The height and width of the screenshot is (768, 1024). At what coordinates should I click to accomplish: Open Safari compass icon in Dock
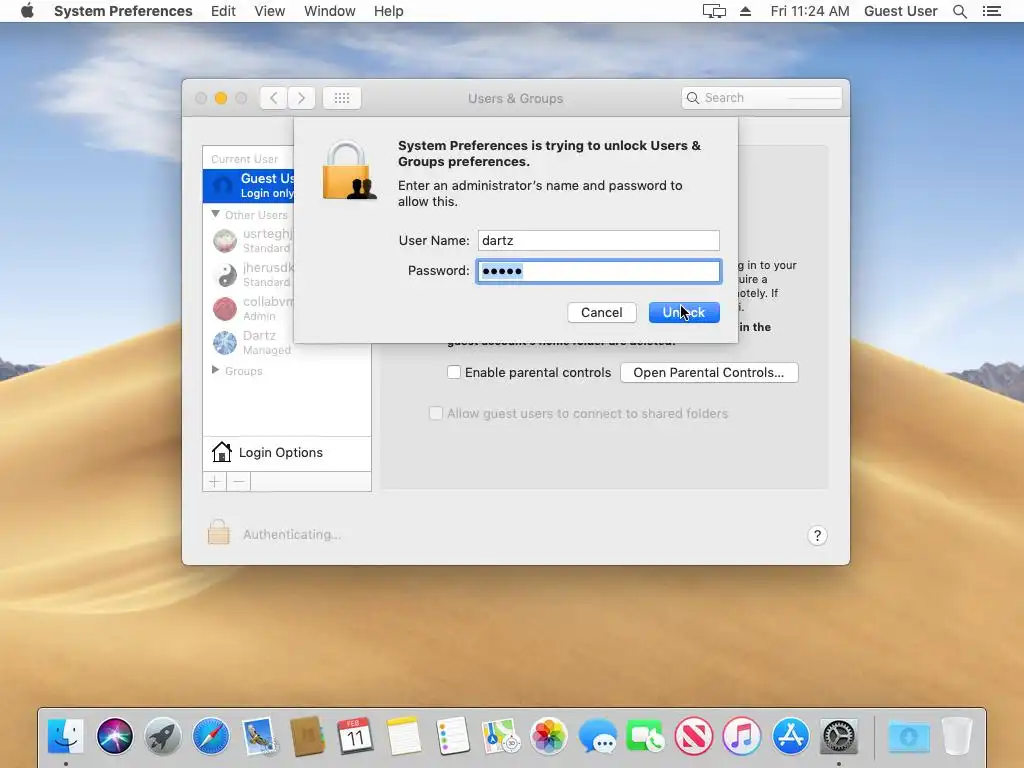211,736
